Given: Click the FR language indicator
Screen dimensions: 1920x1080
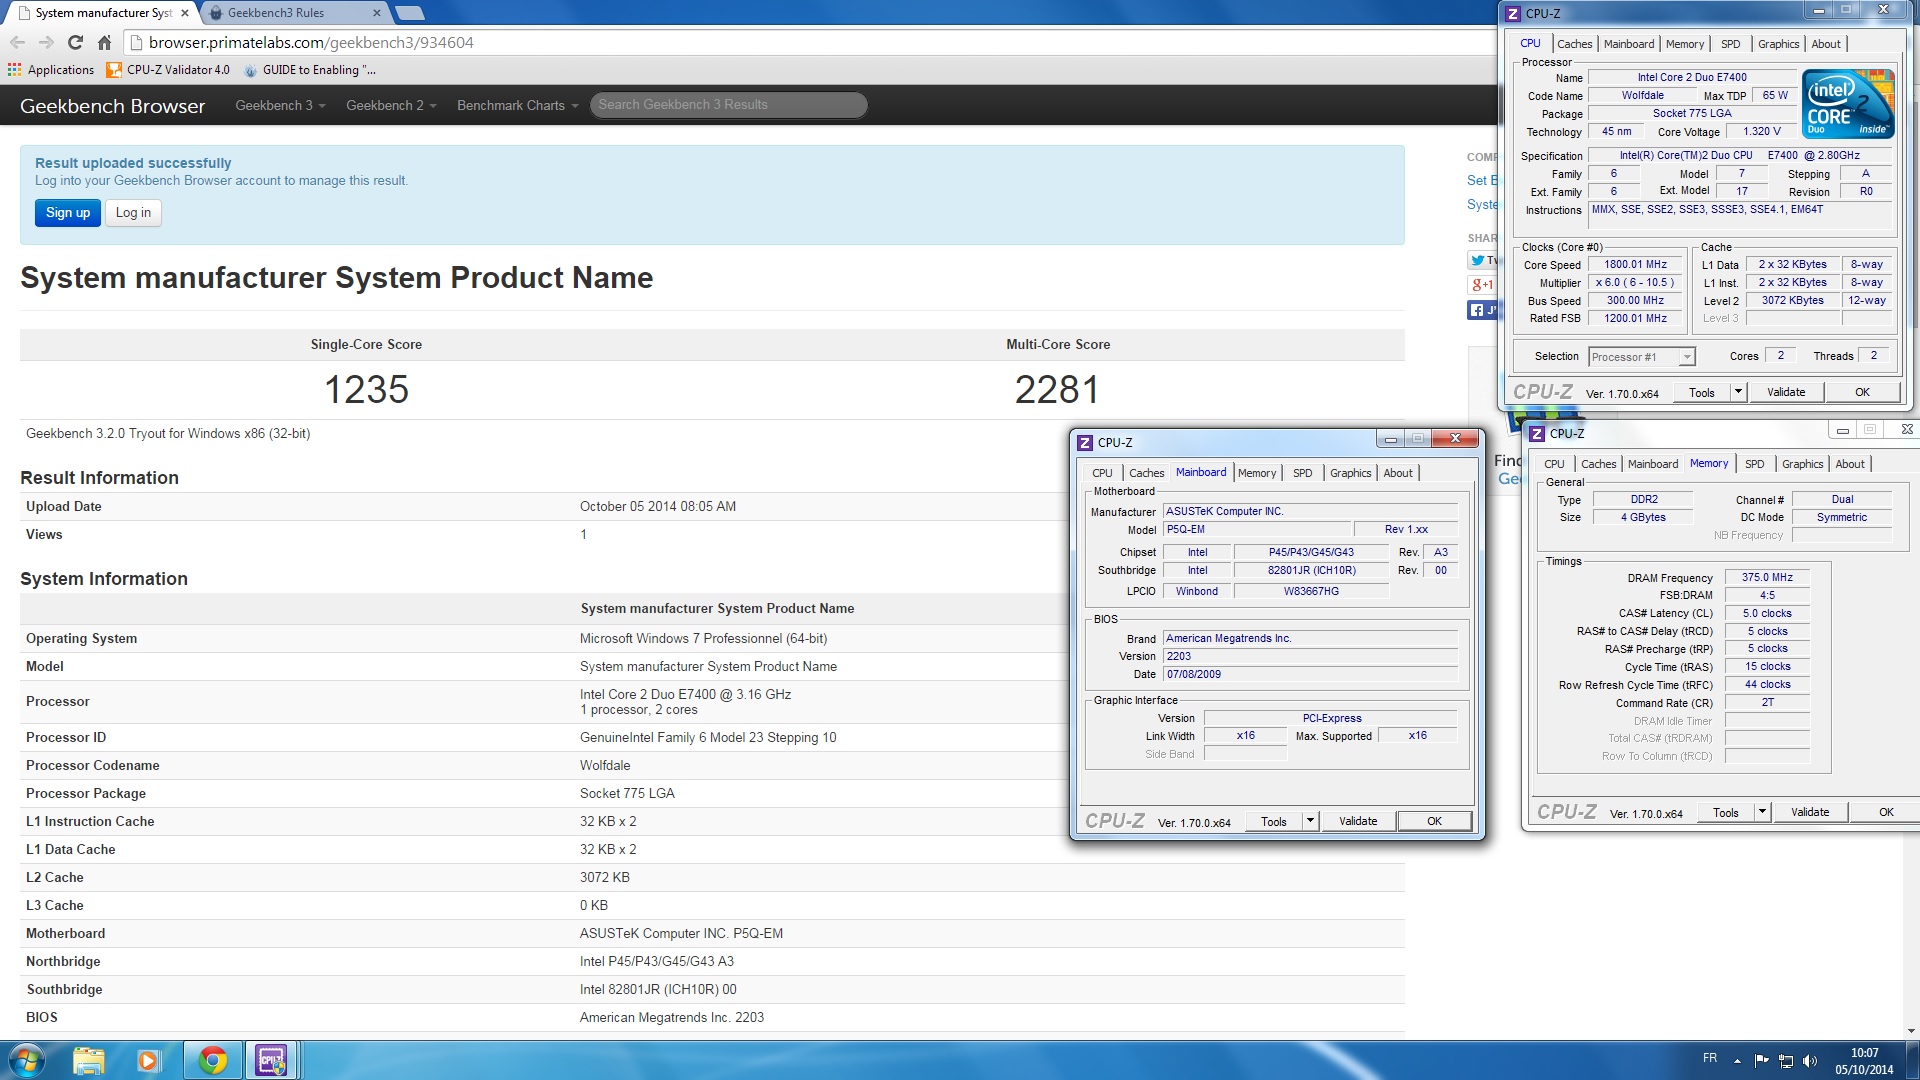Looking at the screenshot, I should point(1710,1058).
